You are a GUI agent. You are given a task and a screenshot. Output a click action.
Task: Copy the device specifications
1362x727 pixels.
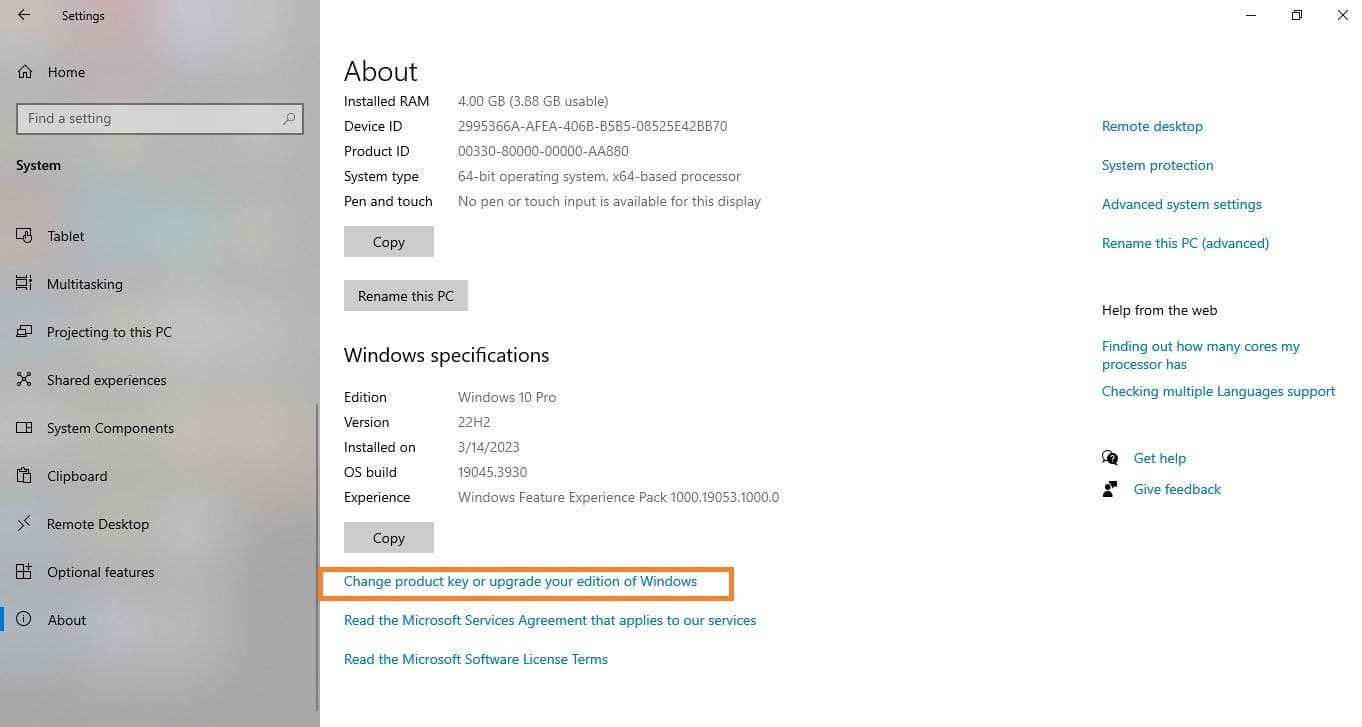[388, 242]
